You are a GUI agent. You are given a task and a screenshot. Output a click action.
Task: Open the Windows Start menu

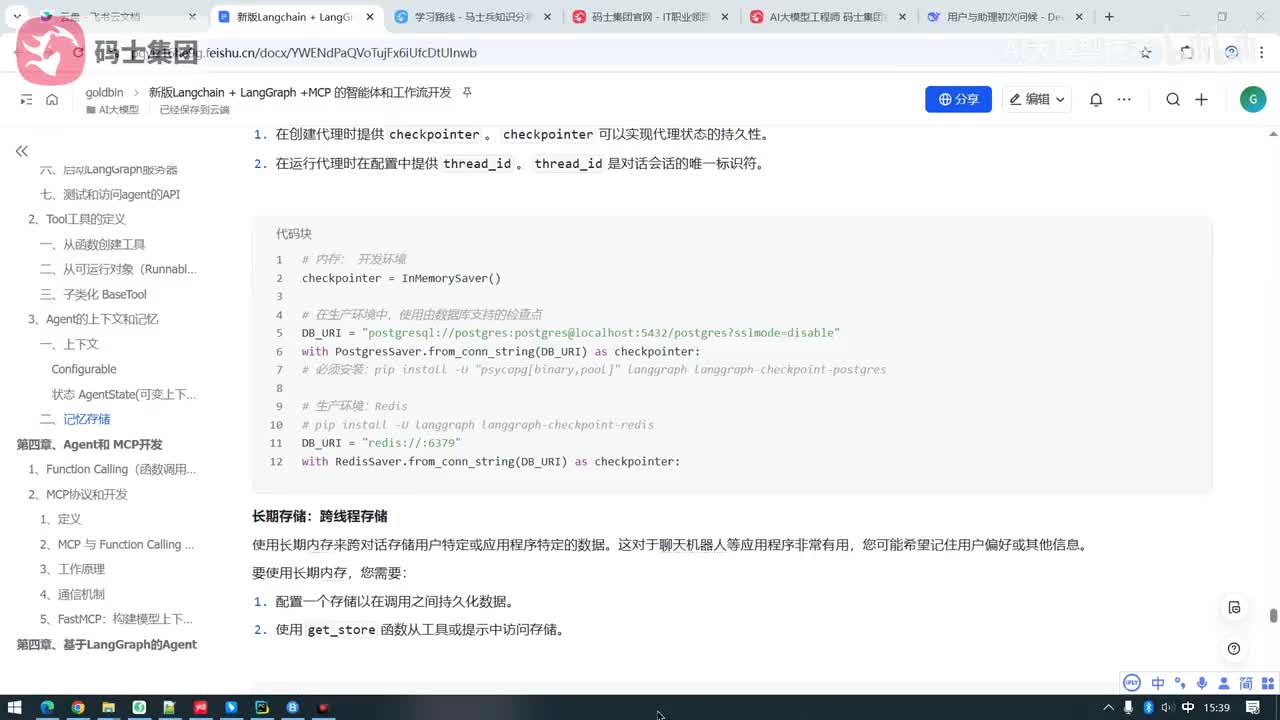(x=16, y=708)
